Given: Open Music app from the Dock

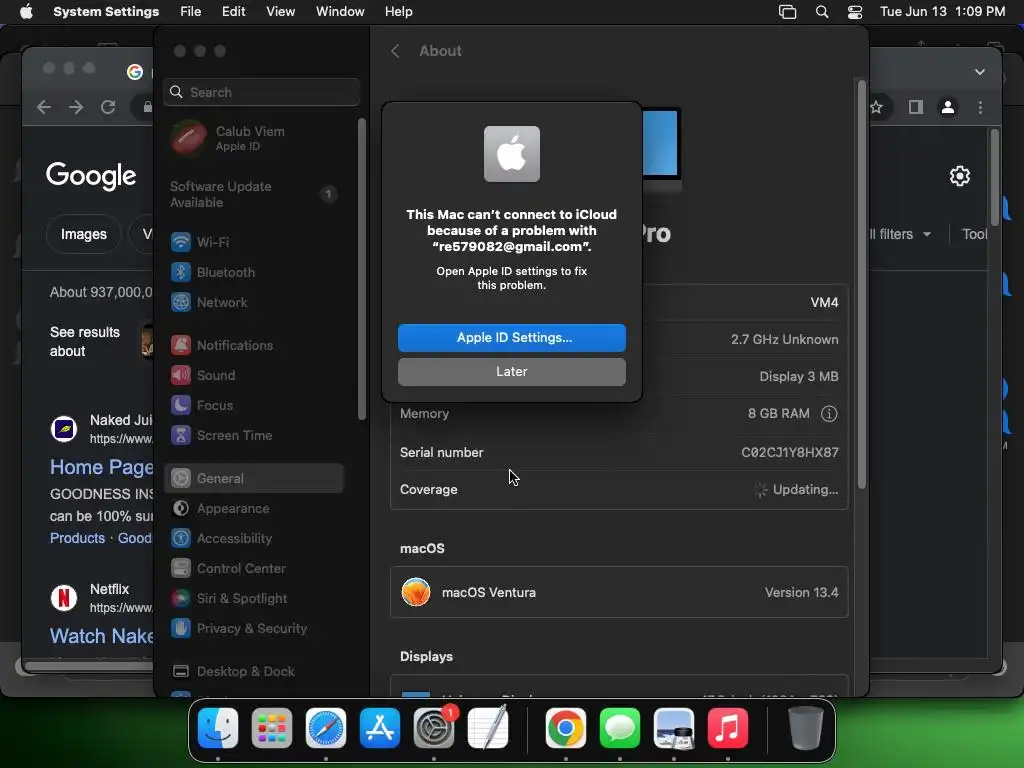Looking at the screenshot, I should [728, 728].
